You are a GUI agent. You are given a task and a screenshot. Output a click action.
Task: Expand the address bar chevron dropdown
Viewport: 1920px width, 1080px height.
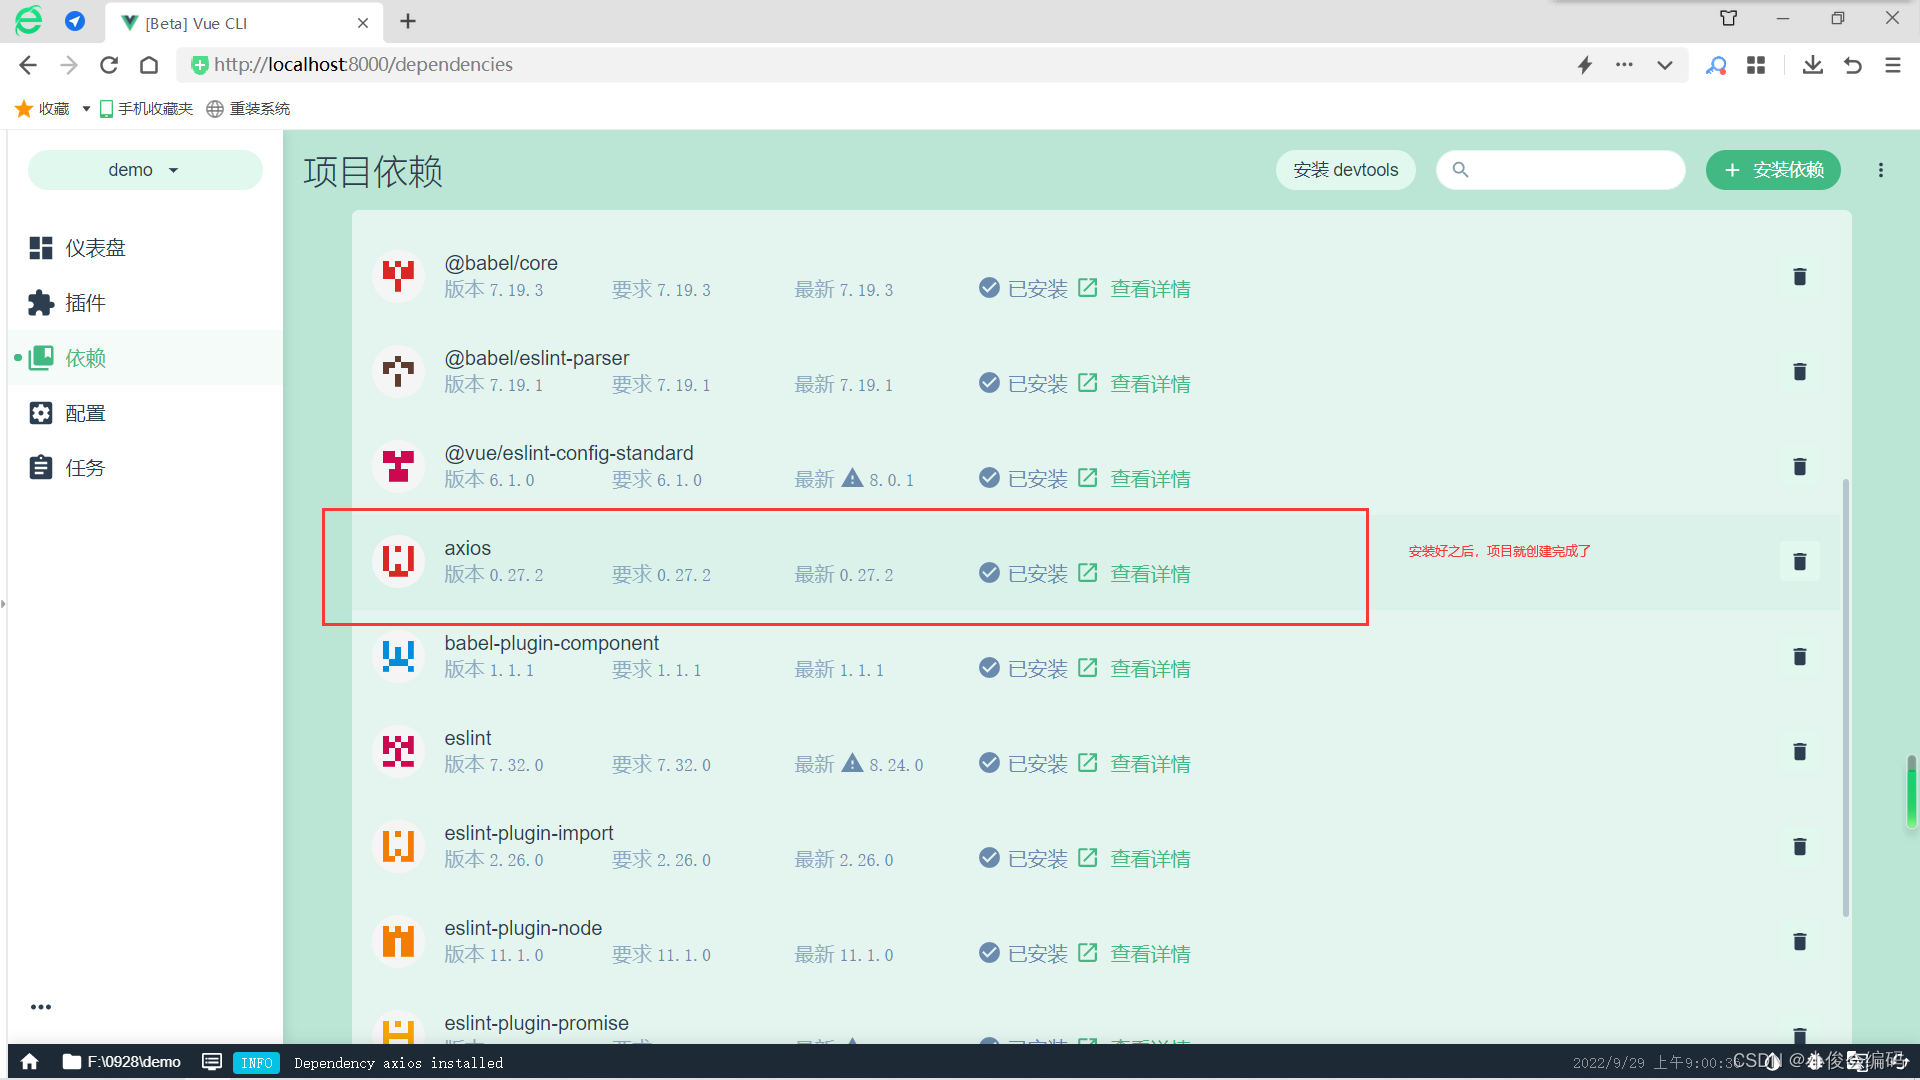tap(1664, 65)
